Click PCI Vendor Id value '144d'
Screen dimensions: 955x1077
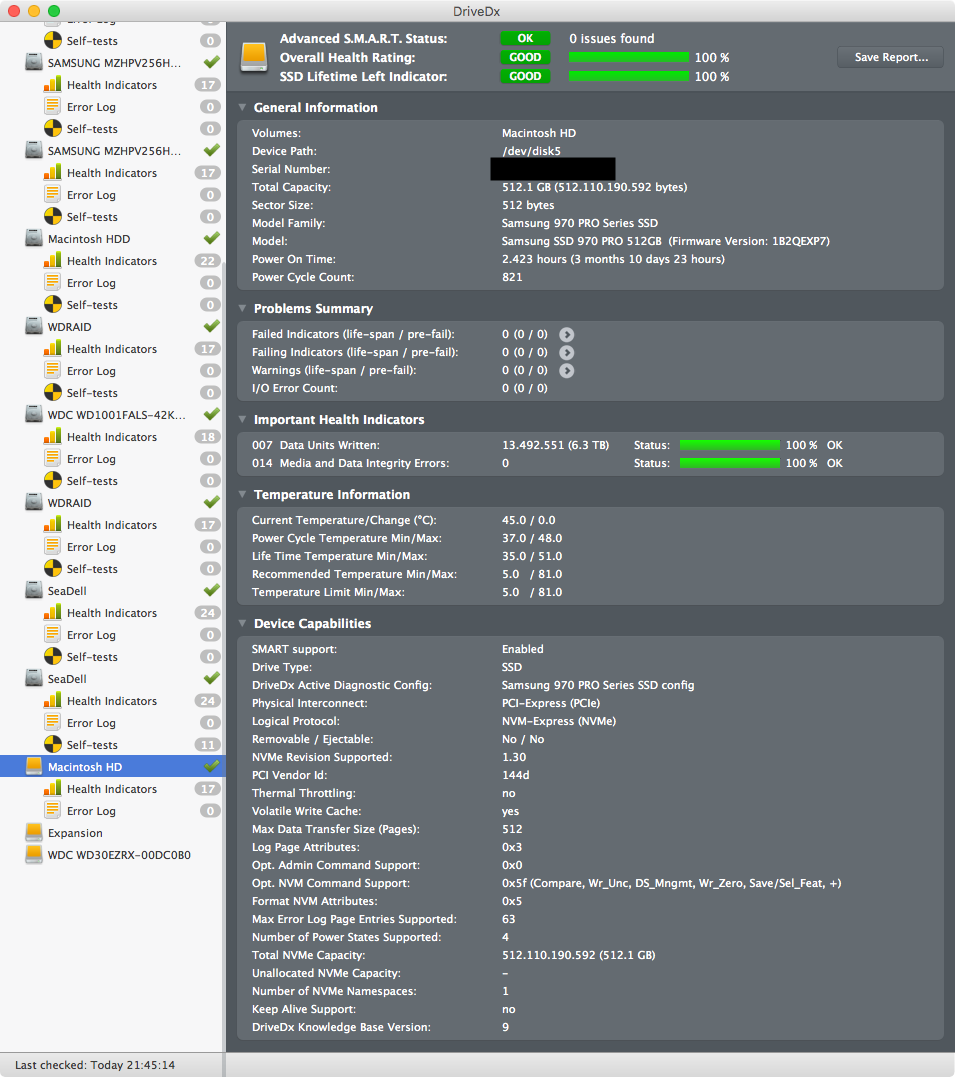pyautogui.click(x=515, y=775)
